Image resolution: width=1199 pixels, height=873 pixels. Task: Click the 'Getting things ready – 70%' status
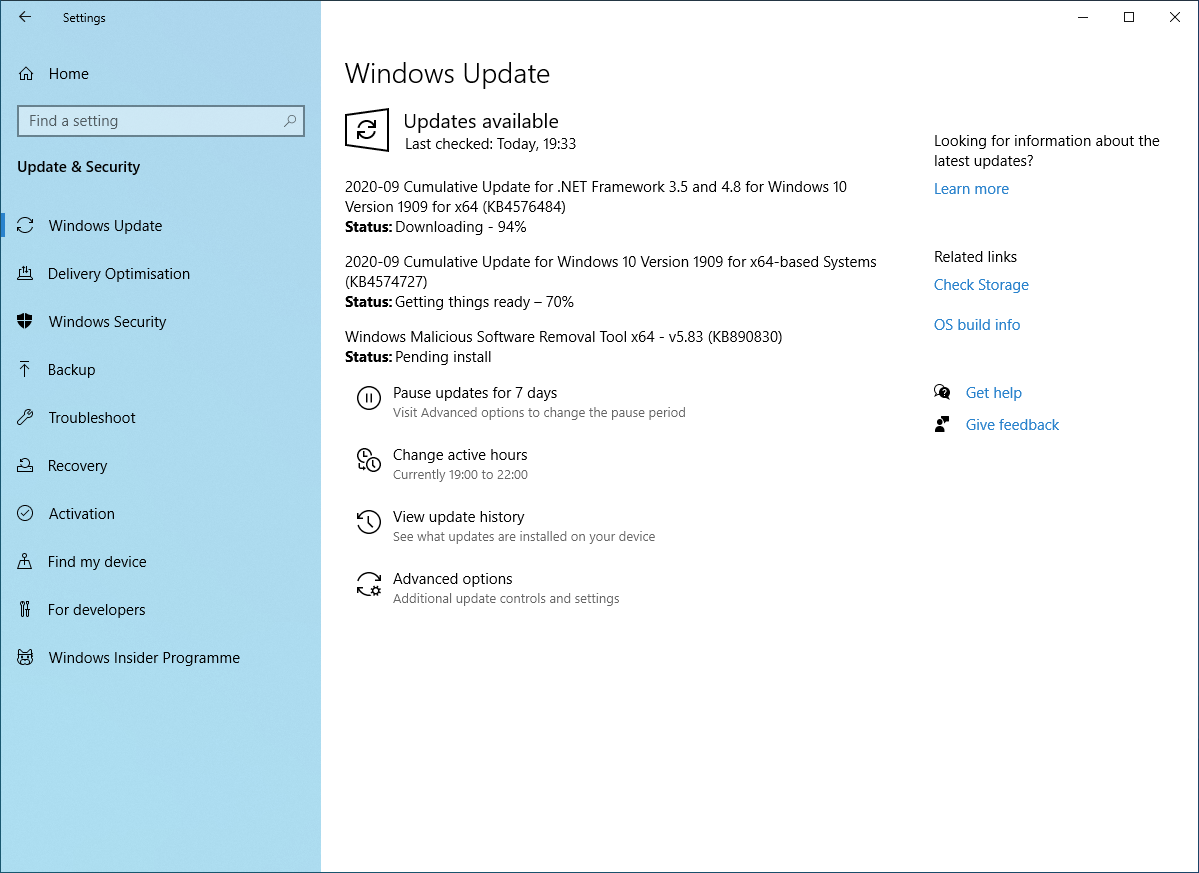click(485, 302)
